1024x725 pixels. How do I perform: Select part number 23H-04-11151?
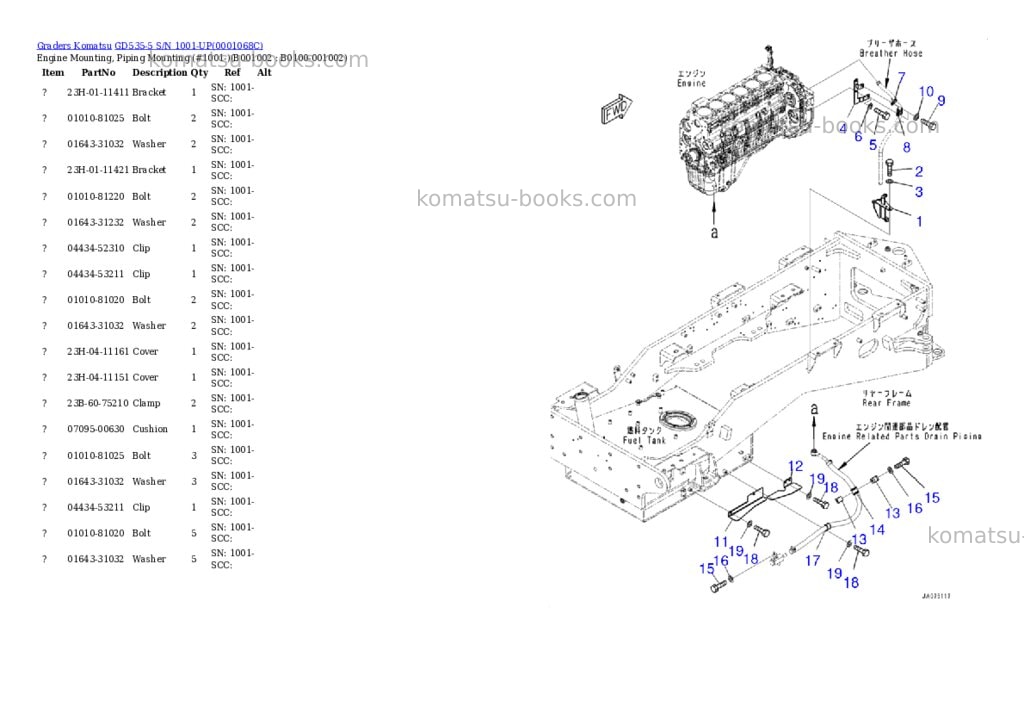(98, 378)
